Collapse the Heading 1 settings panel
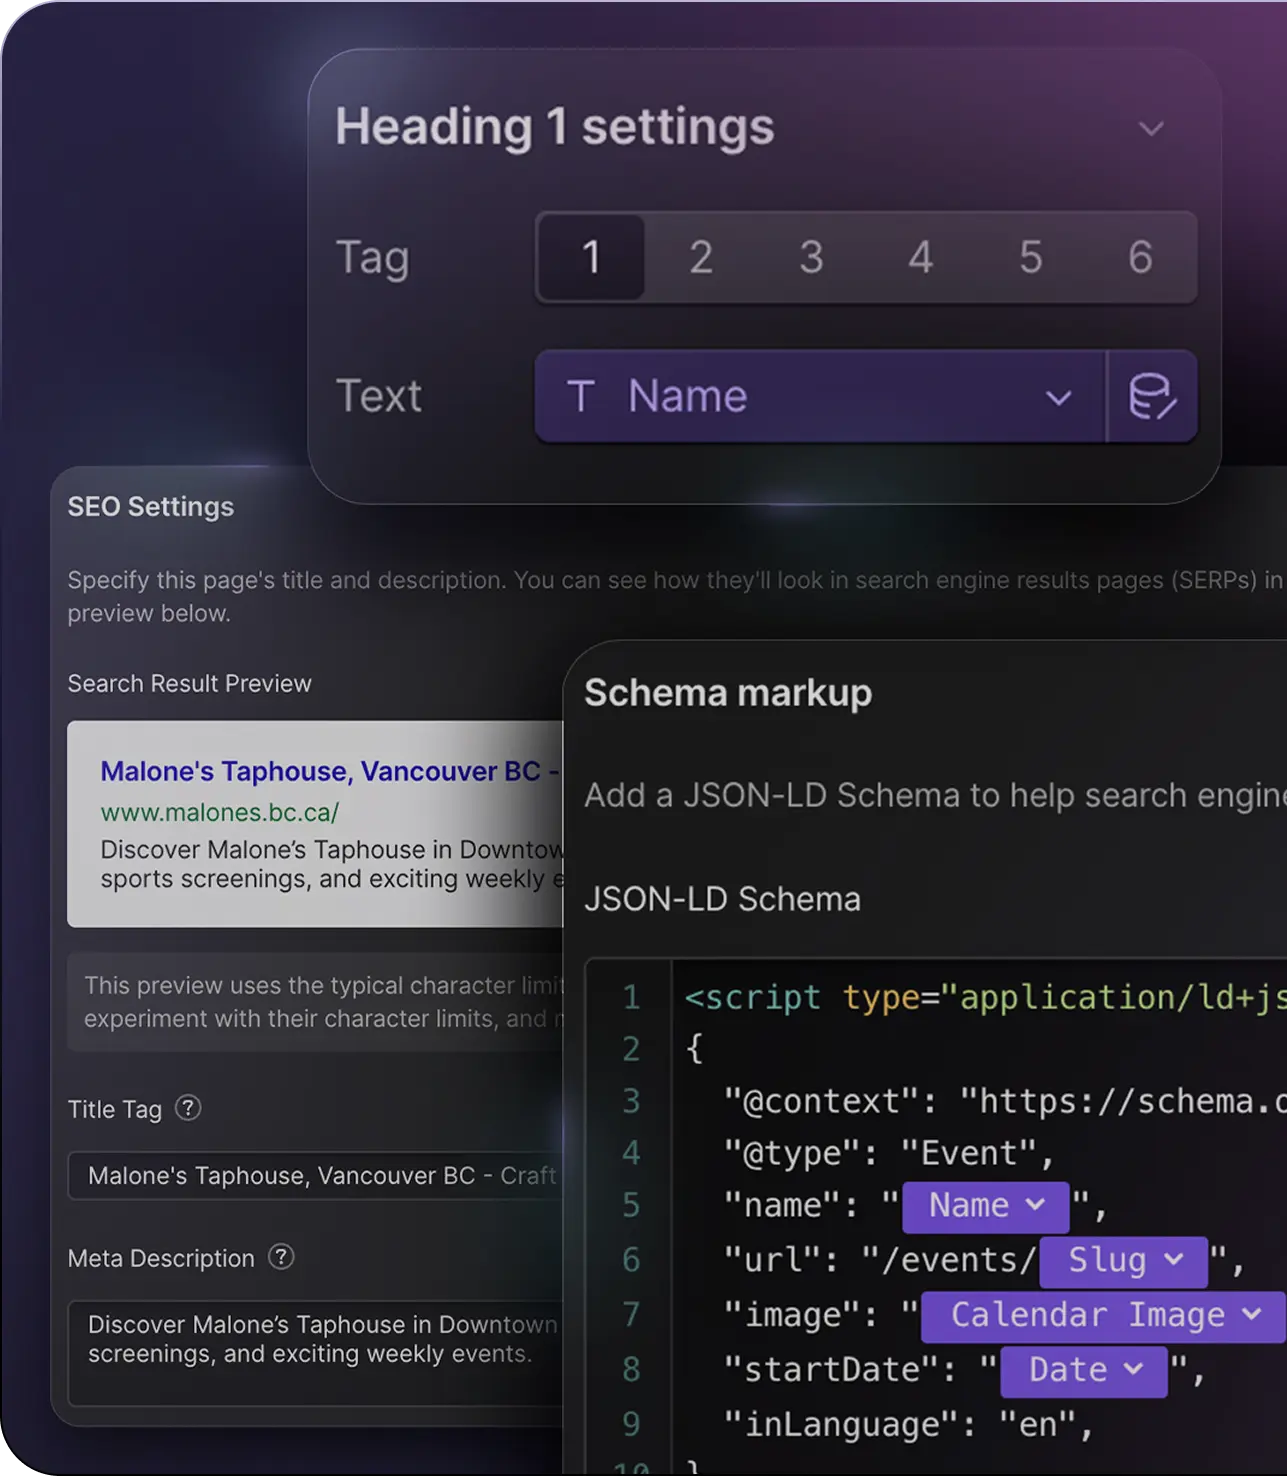 pos(1151,129)
